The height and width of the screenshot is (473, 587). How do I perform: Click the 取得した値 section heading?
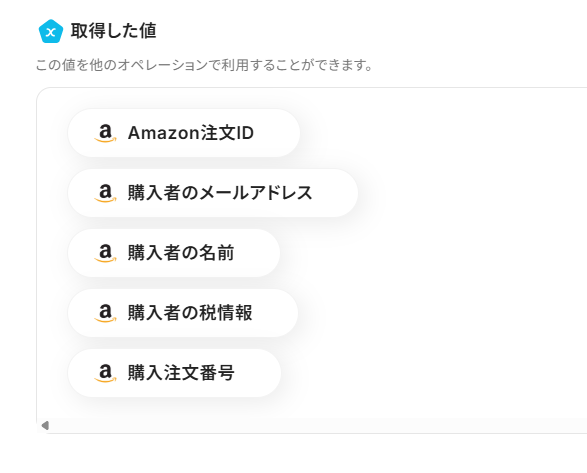point(113,31)
